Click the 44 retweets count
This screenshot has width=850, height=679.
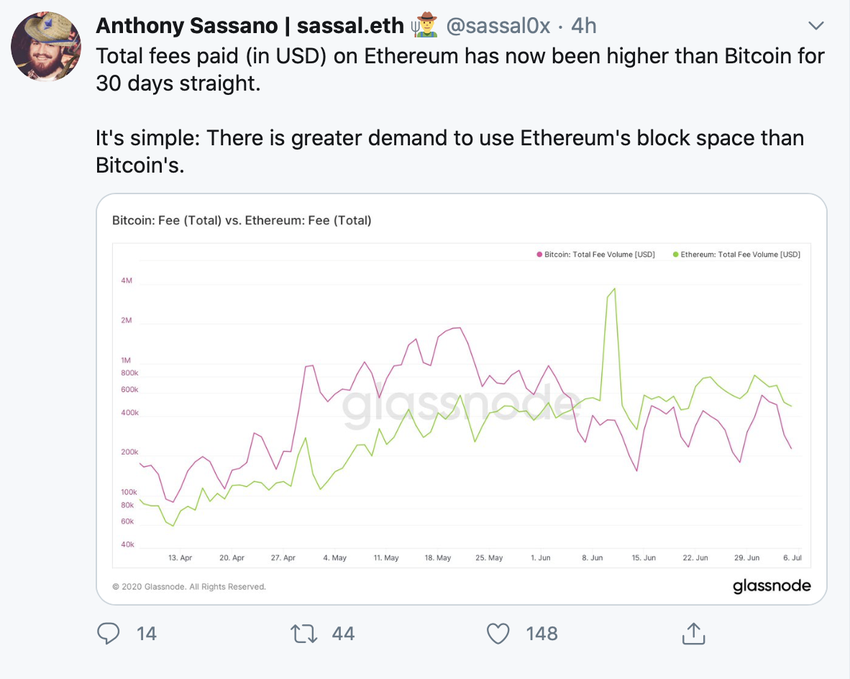click(343, 633)
